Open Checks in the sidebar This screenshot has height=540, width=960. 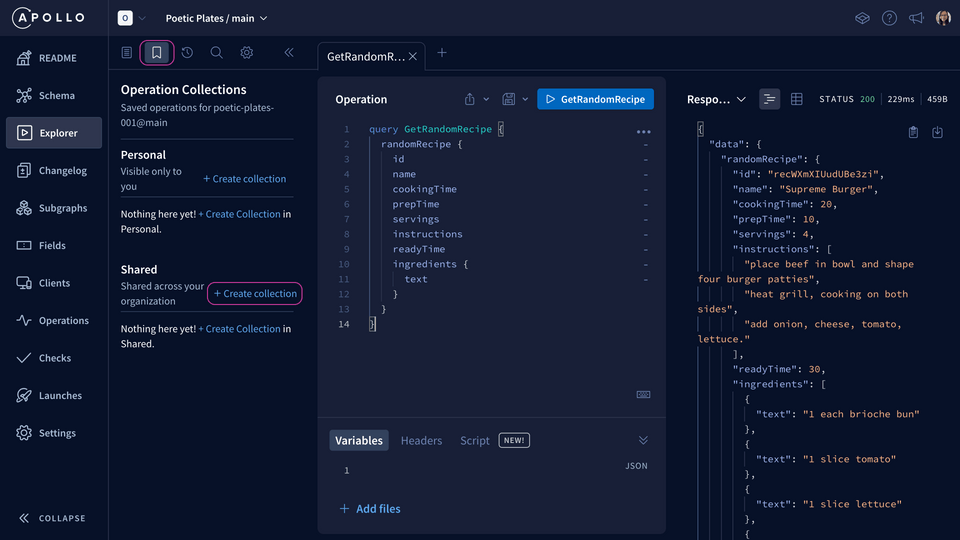[x=54, y=358]
